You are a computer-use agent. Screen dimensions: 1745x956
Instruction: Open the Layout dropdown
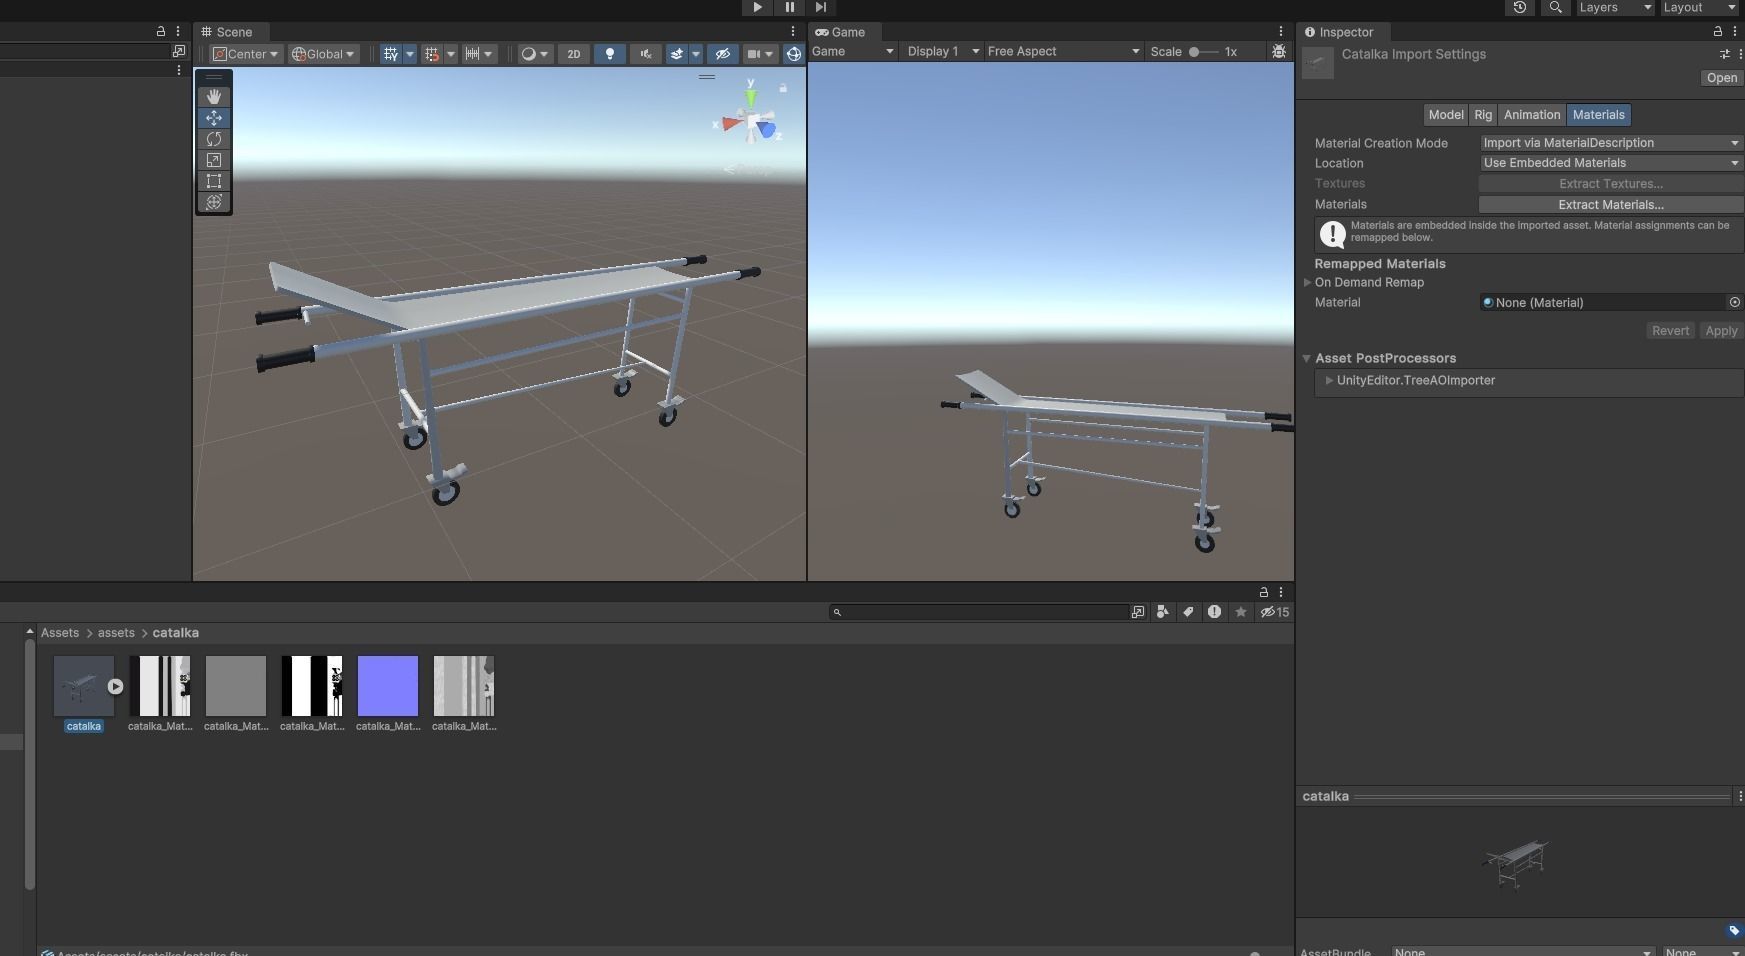point(1699,7)
